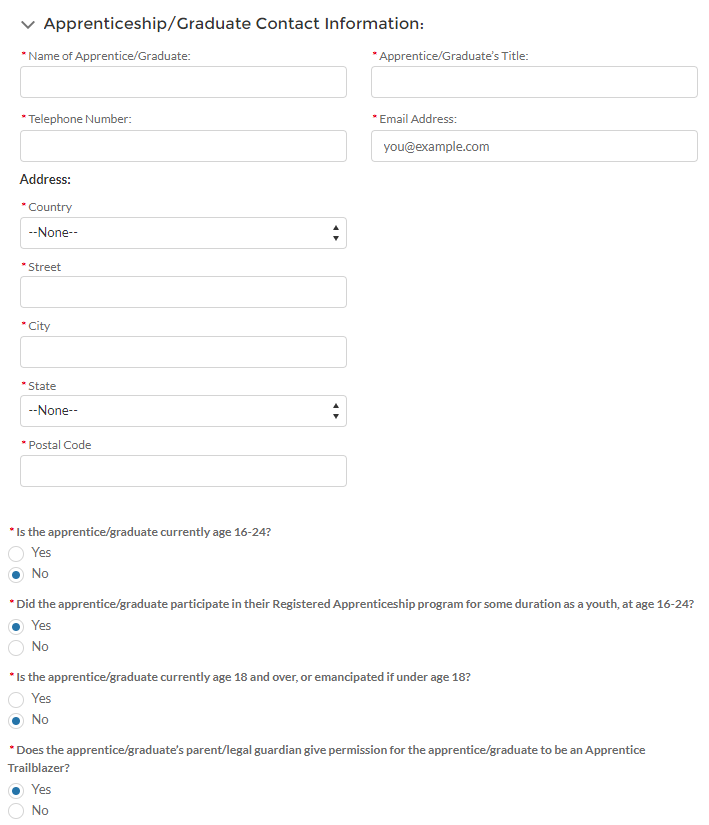Screen dimensions: 709x825
Task: Open the State dropdown
Action: [x=183, y=411]
